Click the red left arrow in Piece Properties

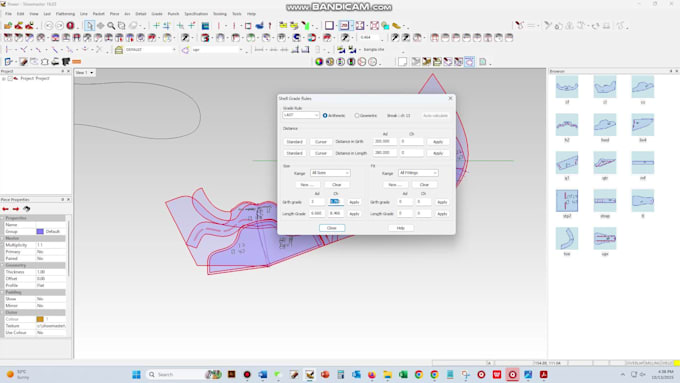[x=6, y=209]
